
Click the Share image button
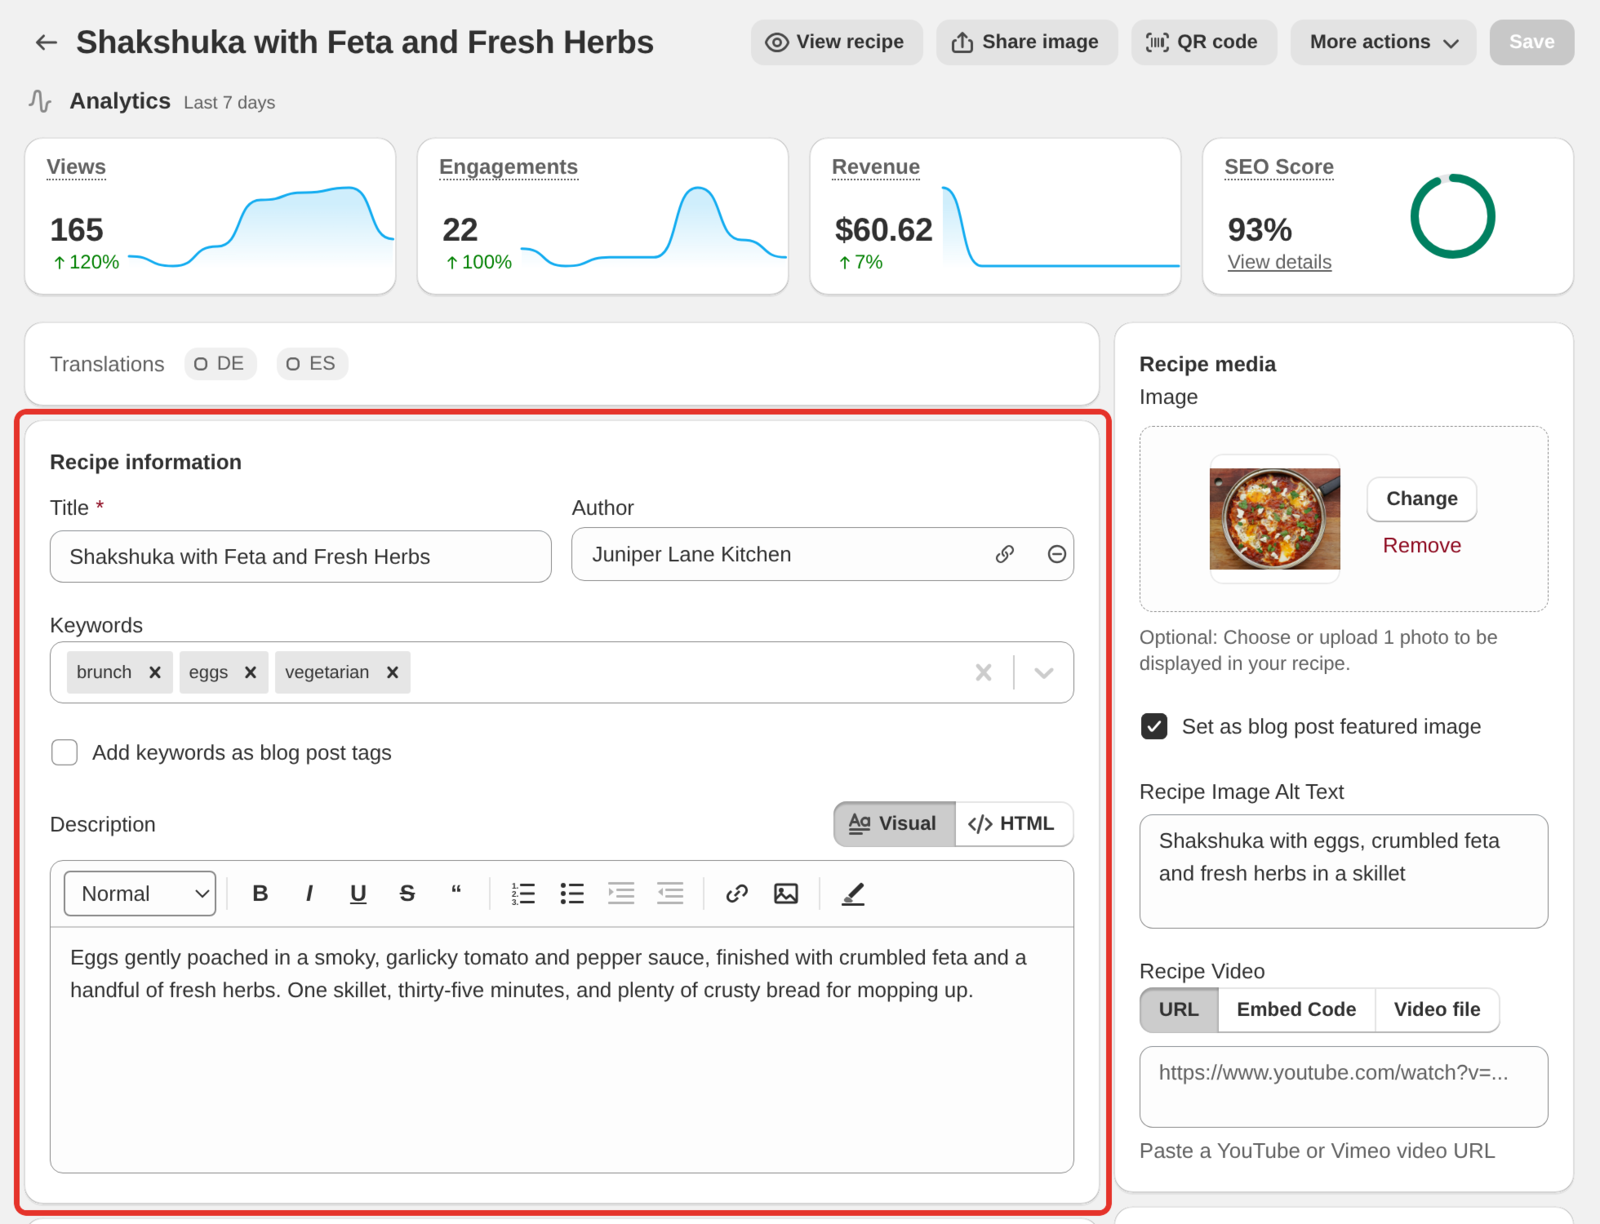(x=1026, y=42)
